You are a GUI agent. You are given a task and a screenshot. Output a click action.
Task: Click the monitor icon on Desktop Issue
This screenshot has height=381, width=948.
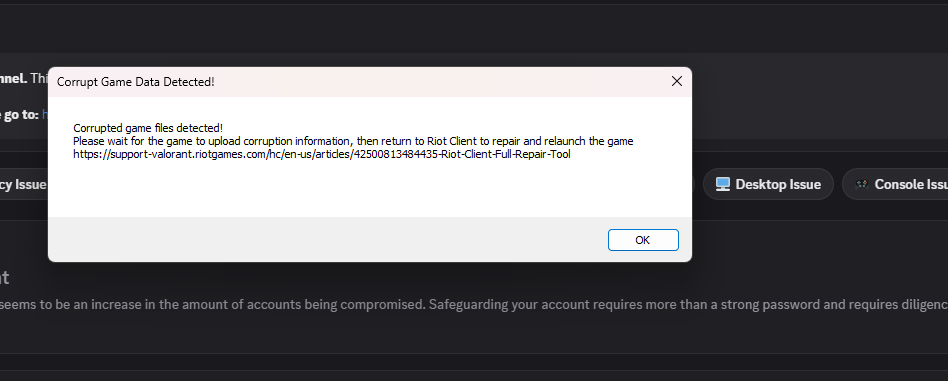click(x=722, y=184)
